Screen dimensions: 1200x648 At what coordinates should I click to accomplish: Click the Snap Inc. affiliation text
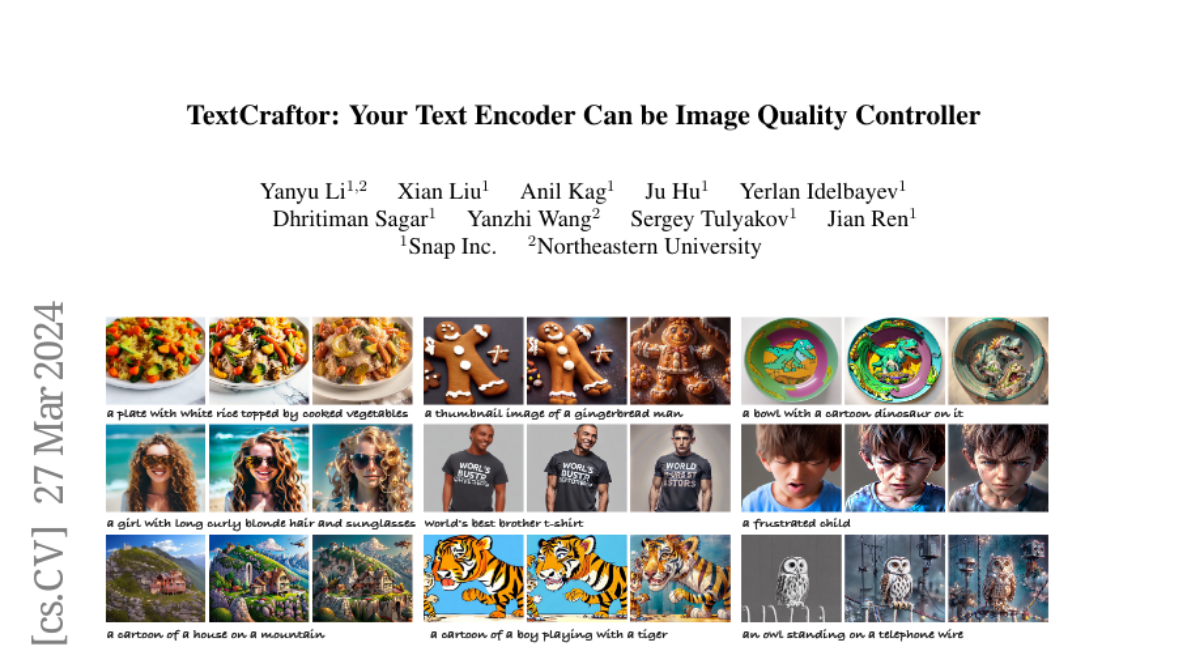[x=449, y=246]
